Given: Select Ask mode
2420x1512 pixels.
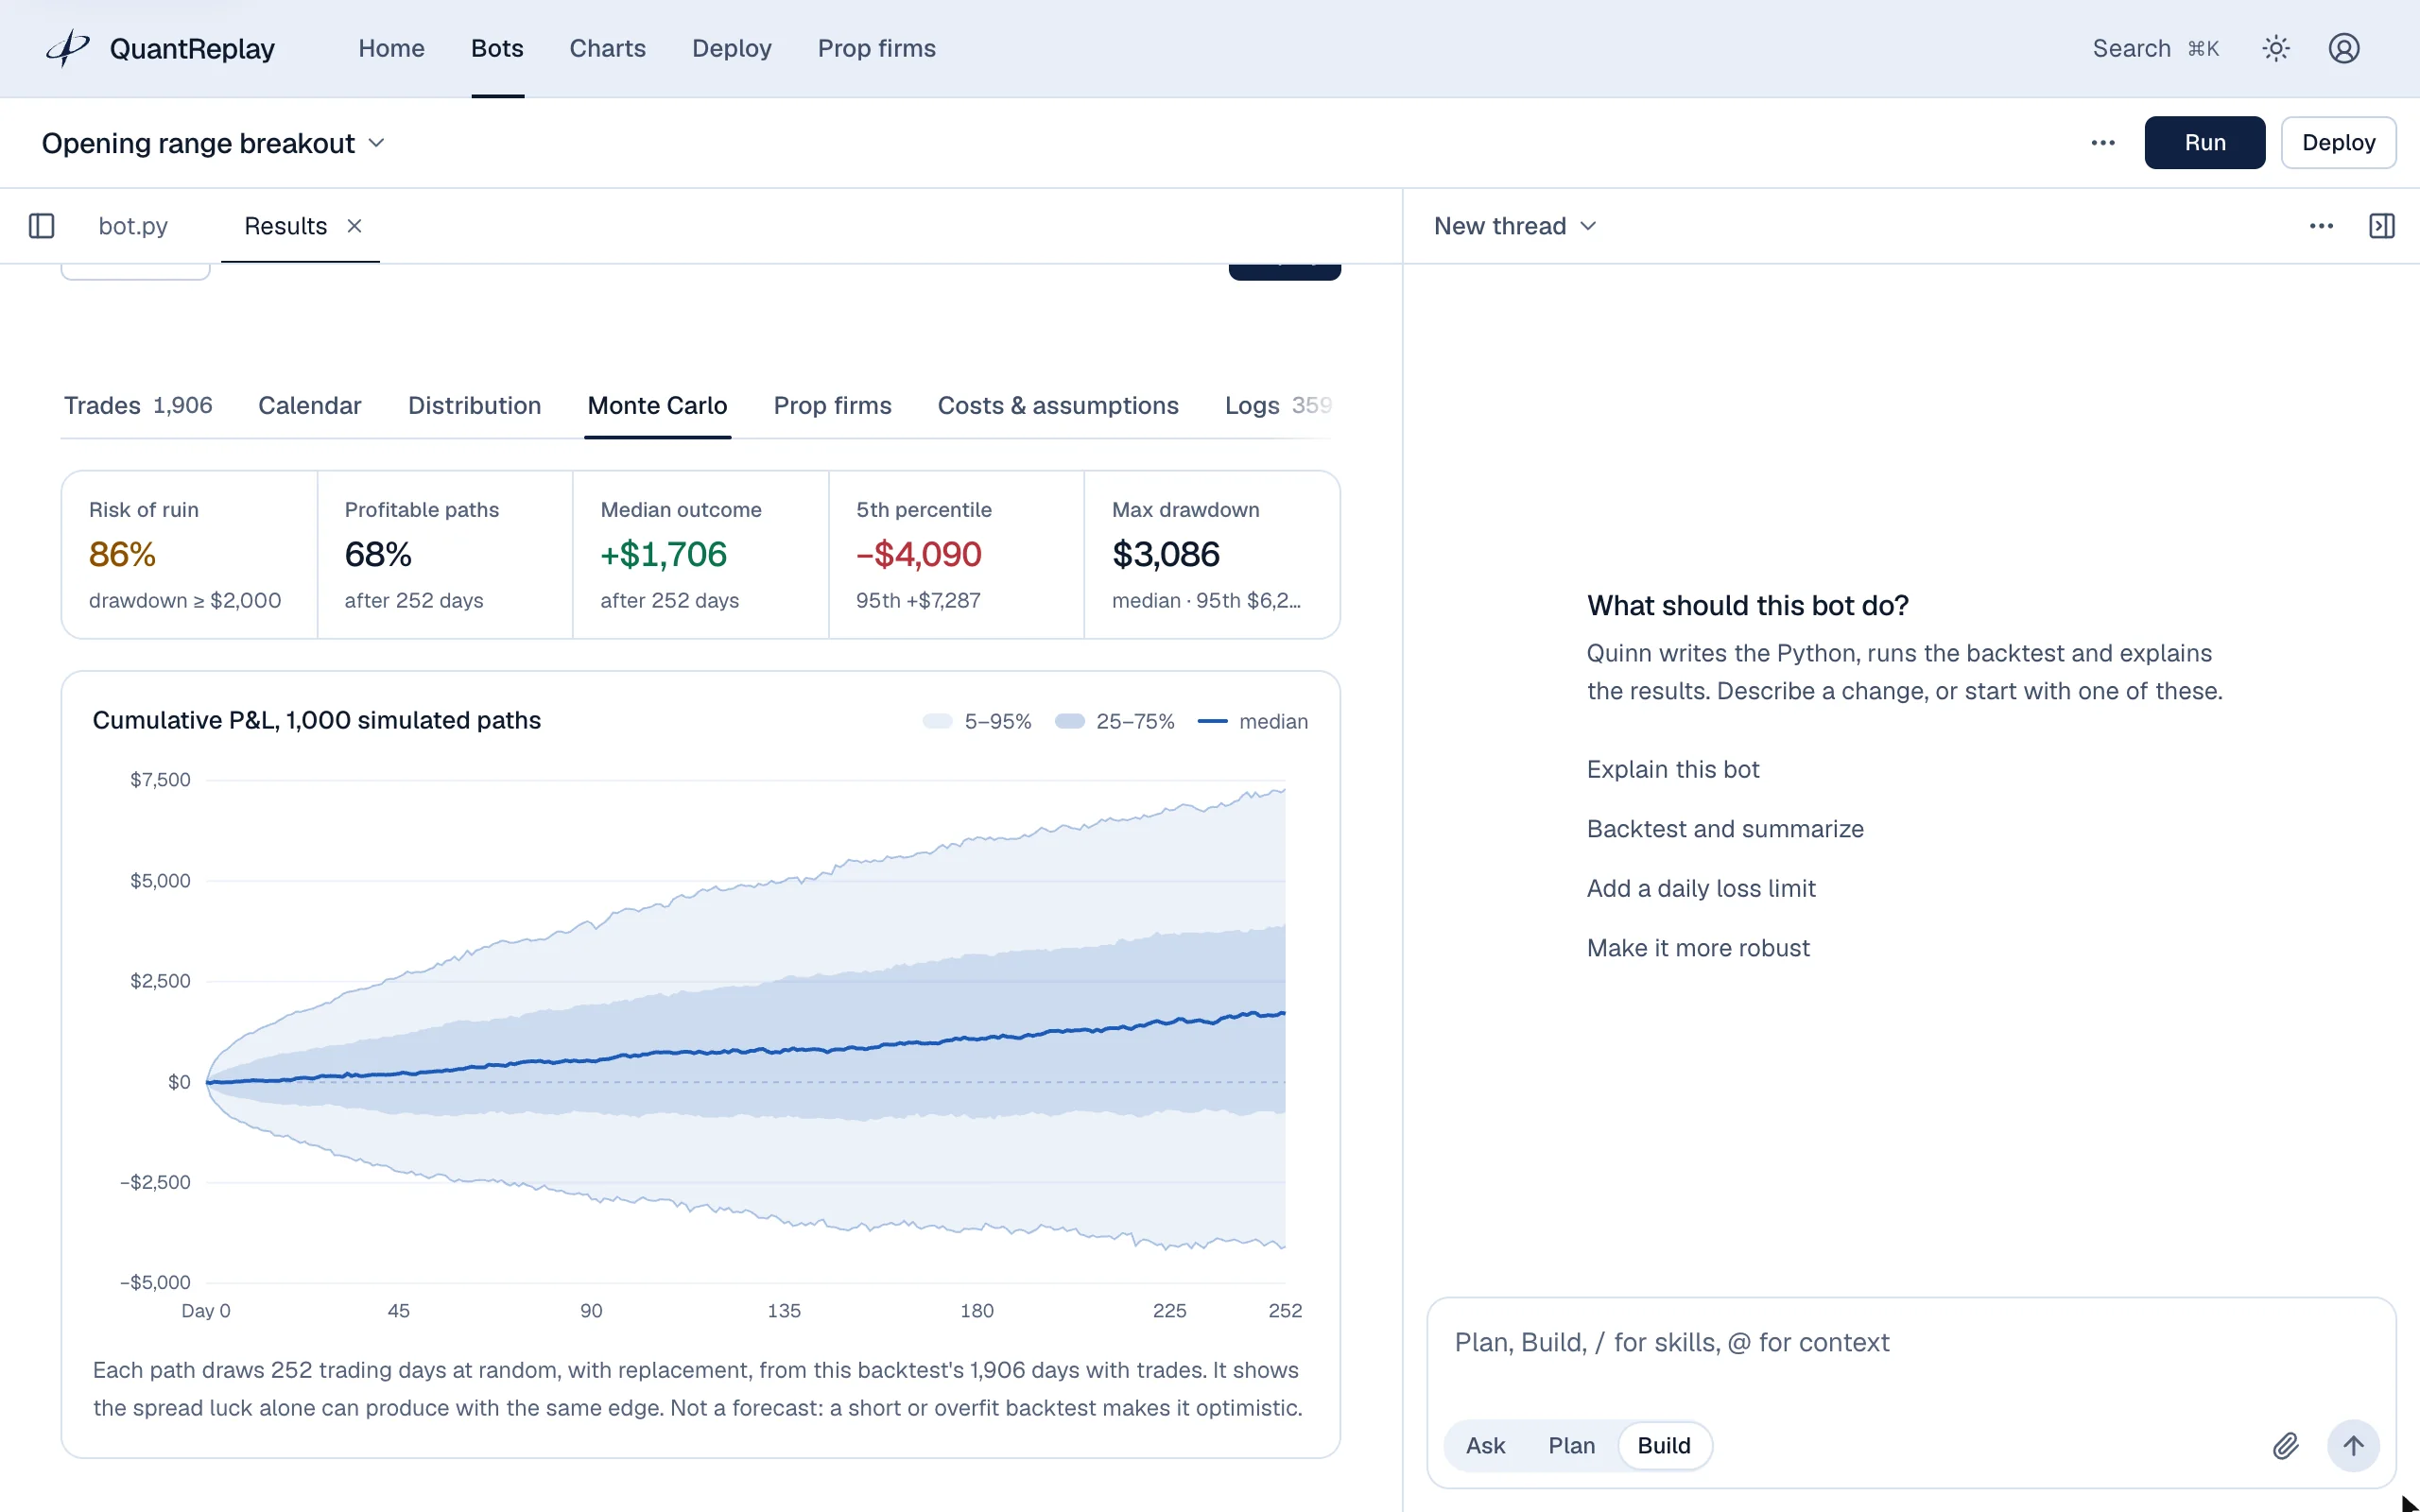Looking at the screenshot, I should point(1485,1445).
